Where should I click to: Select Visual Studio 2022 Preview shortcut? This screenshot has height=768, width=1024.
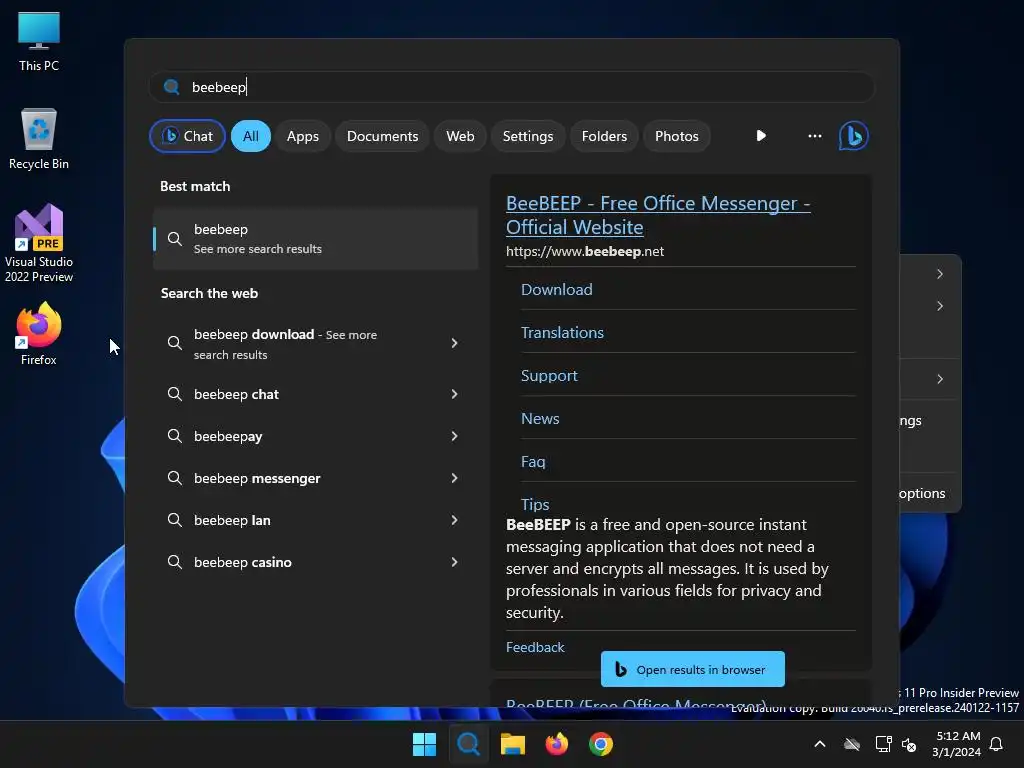(39, 242)
